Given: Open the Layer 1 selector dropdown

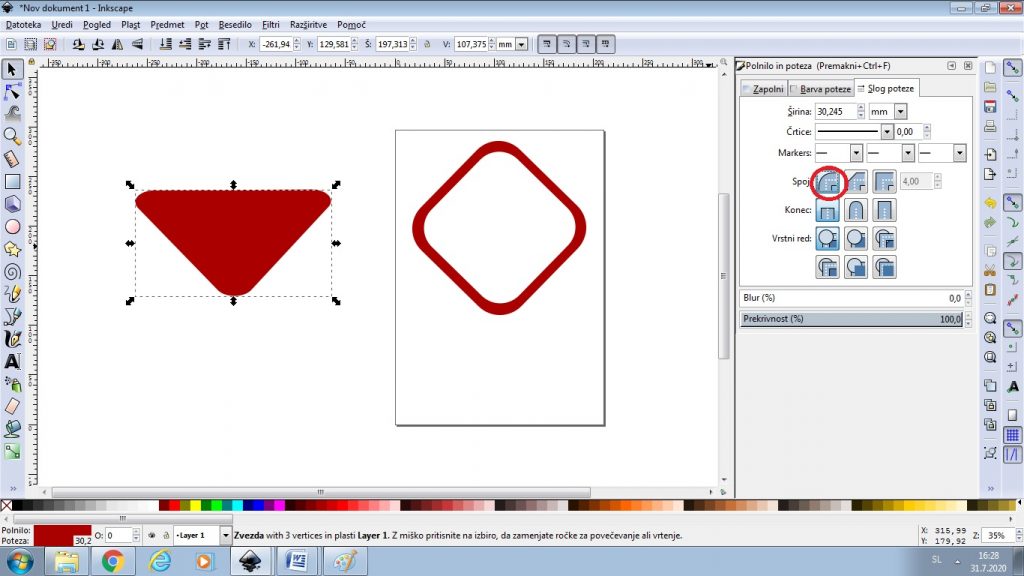Looking at the screenshot, I should [225, 536].
